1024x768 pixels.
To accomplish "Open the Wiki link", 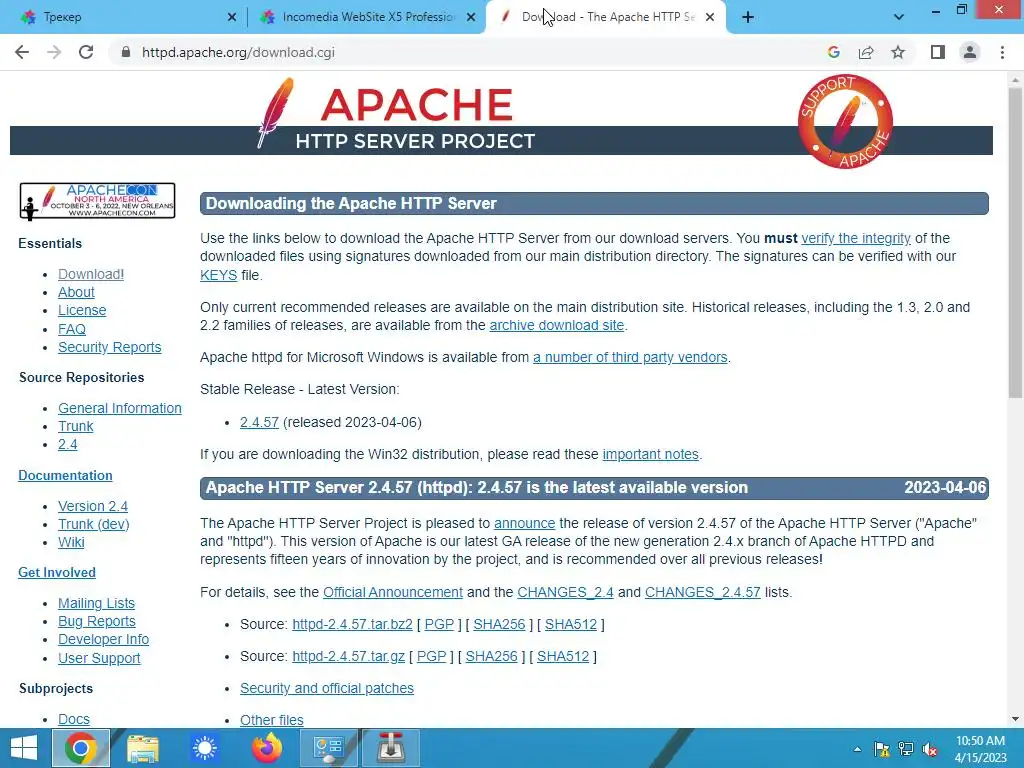I will (71, 542).
